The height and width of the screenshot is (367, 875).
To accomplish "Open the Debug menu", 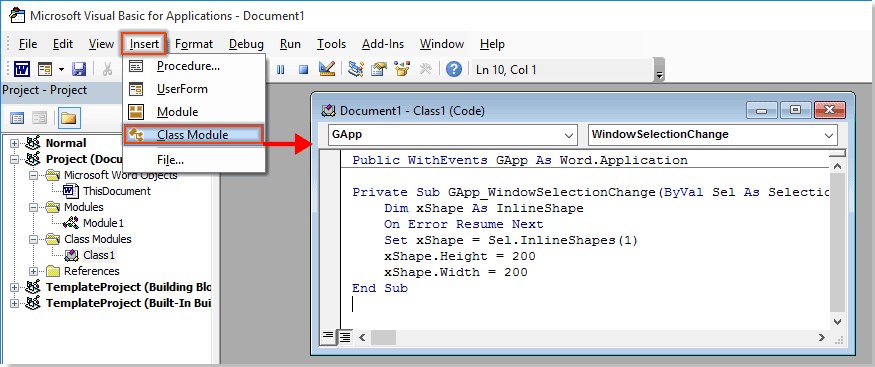I will (x=246, y=44).
